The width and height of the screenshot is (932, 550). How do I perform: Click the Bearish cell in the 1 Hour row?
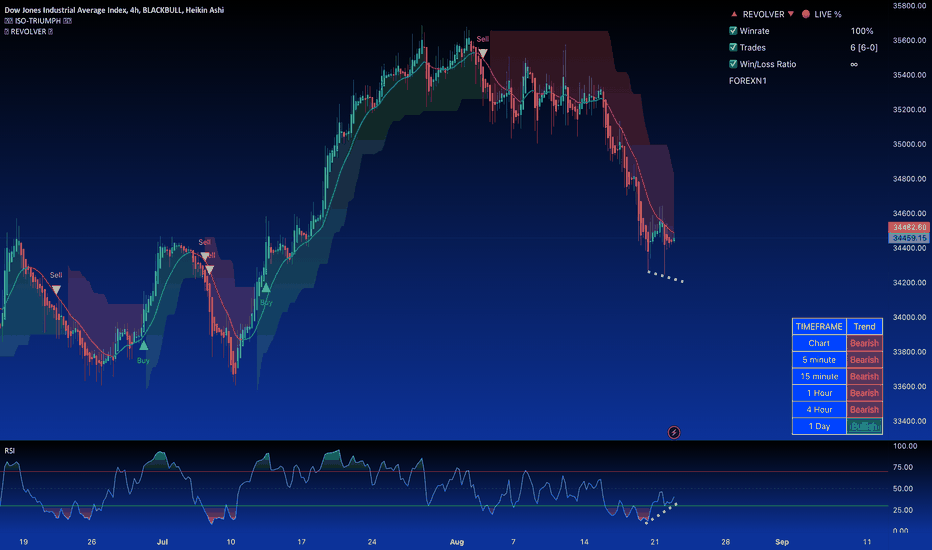point(864,393)
